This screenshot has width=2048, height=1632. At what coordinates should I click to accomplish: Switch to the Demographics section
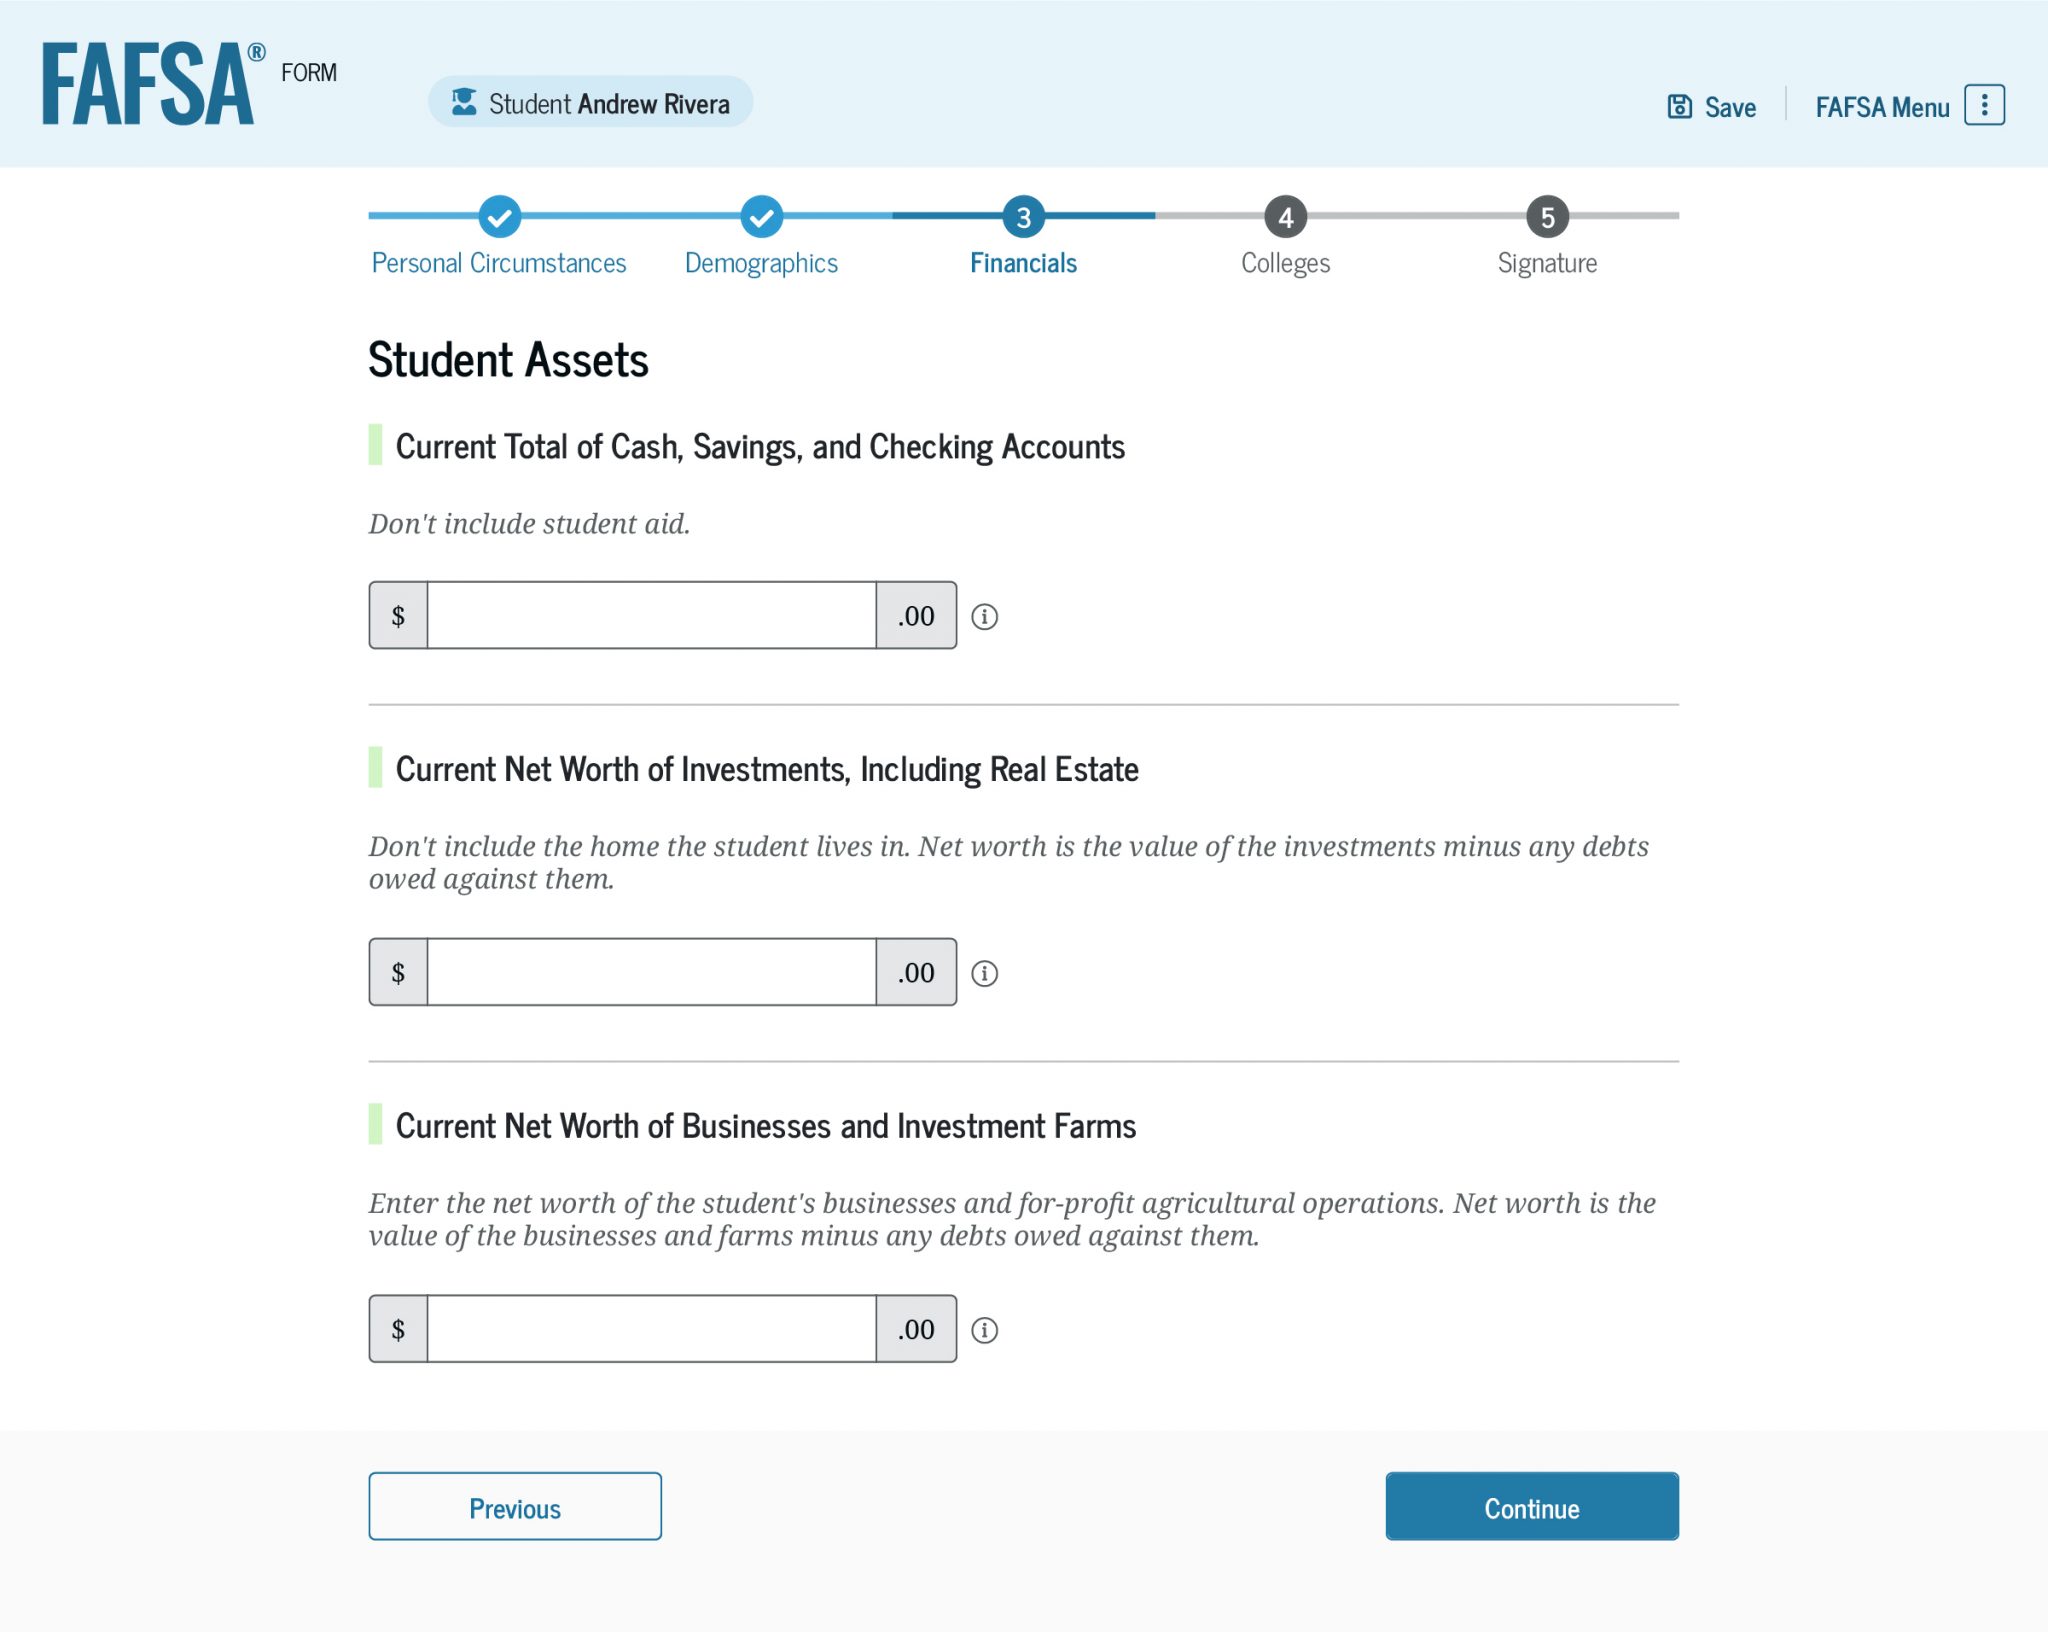(x=760, y=262)
